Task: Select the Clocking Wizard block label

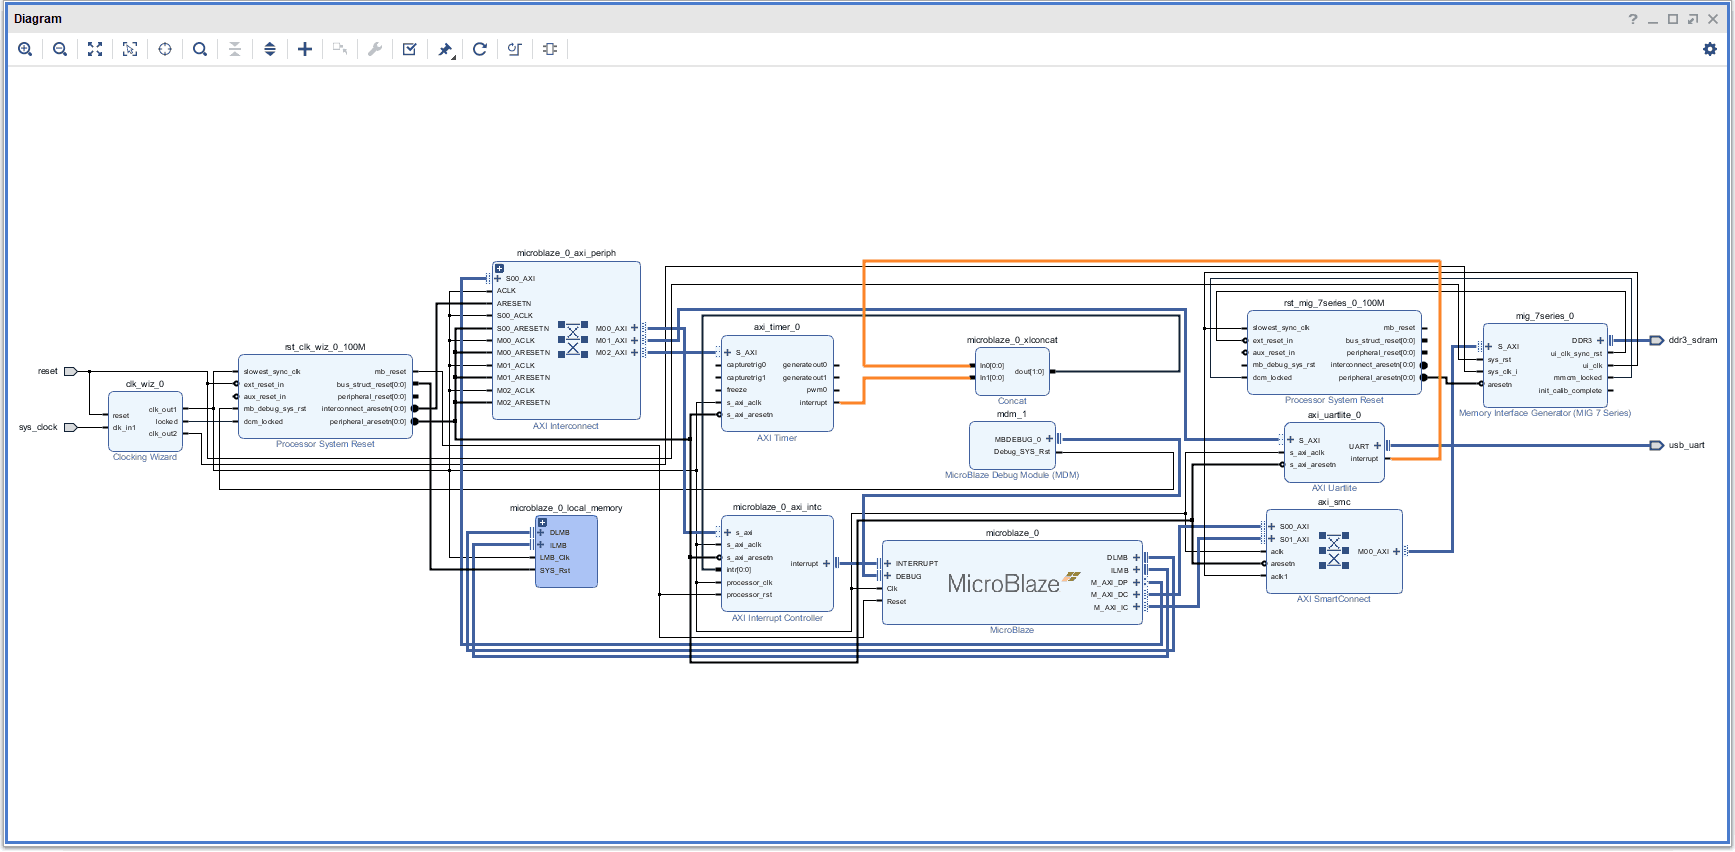Action: [145, 457]
